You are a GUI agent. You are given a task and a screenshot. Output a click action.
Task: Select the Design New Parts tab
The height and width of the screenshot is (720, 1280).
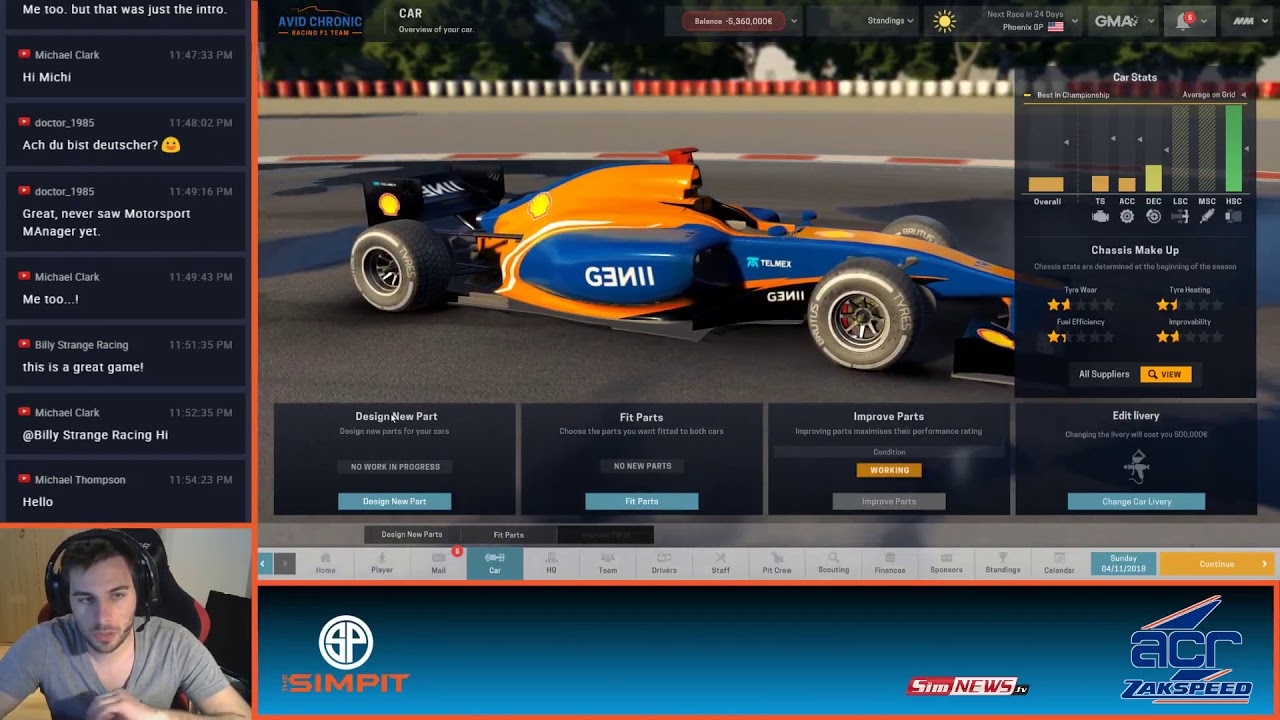click(411, 535)
